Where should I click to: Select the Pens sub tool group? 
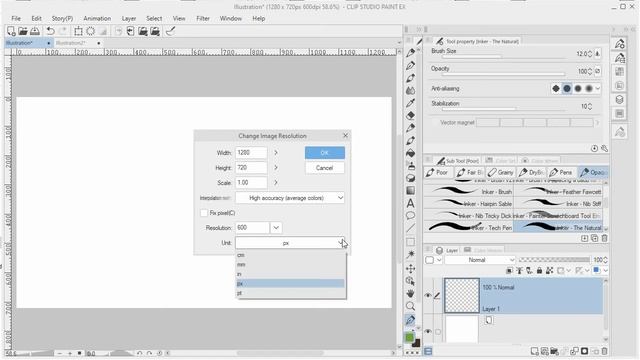coord(562,173)
